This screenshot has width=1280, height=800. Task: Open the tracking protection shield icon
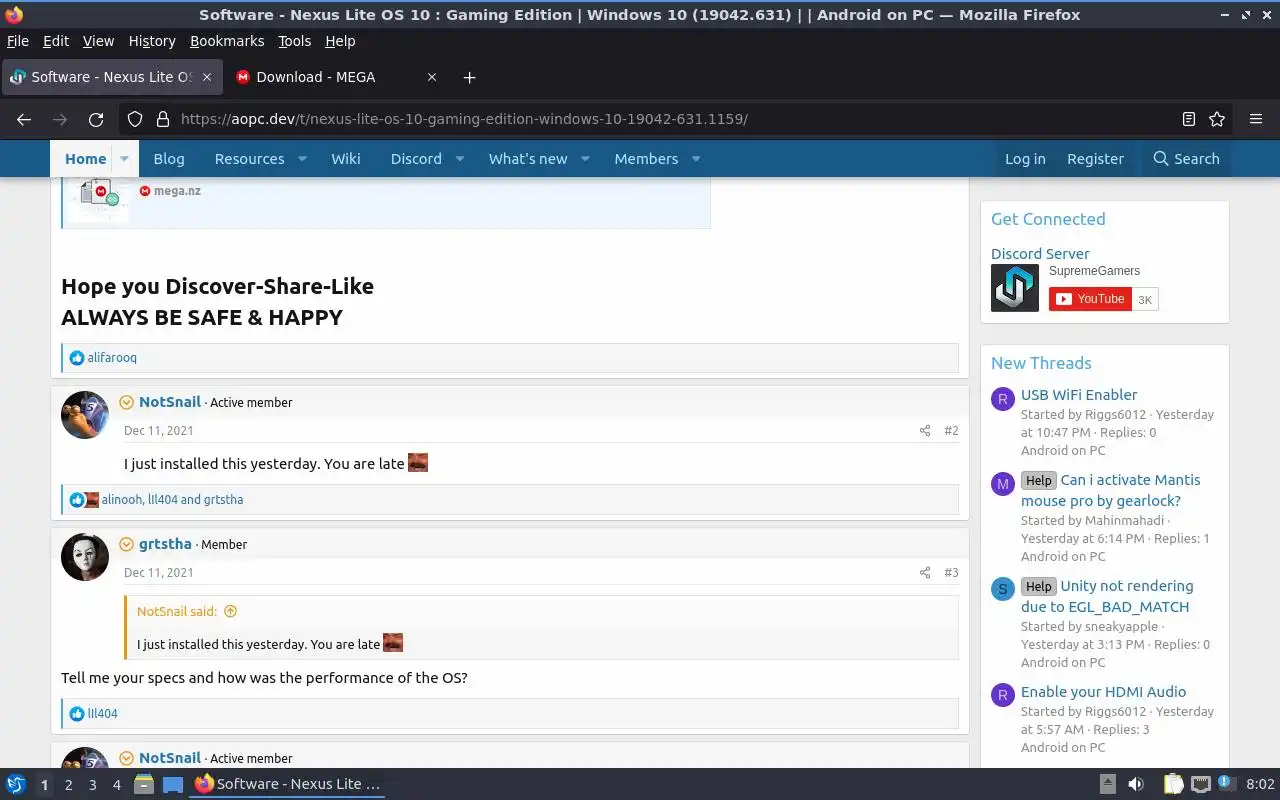click(x=135, y=119)
